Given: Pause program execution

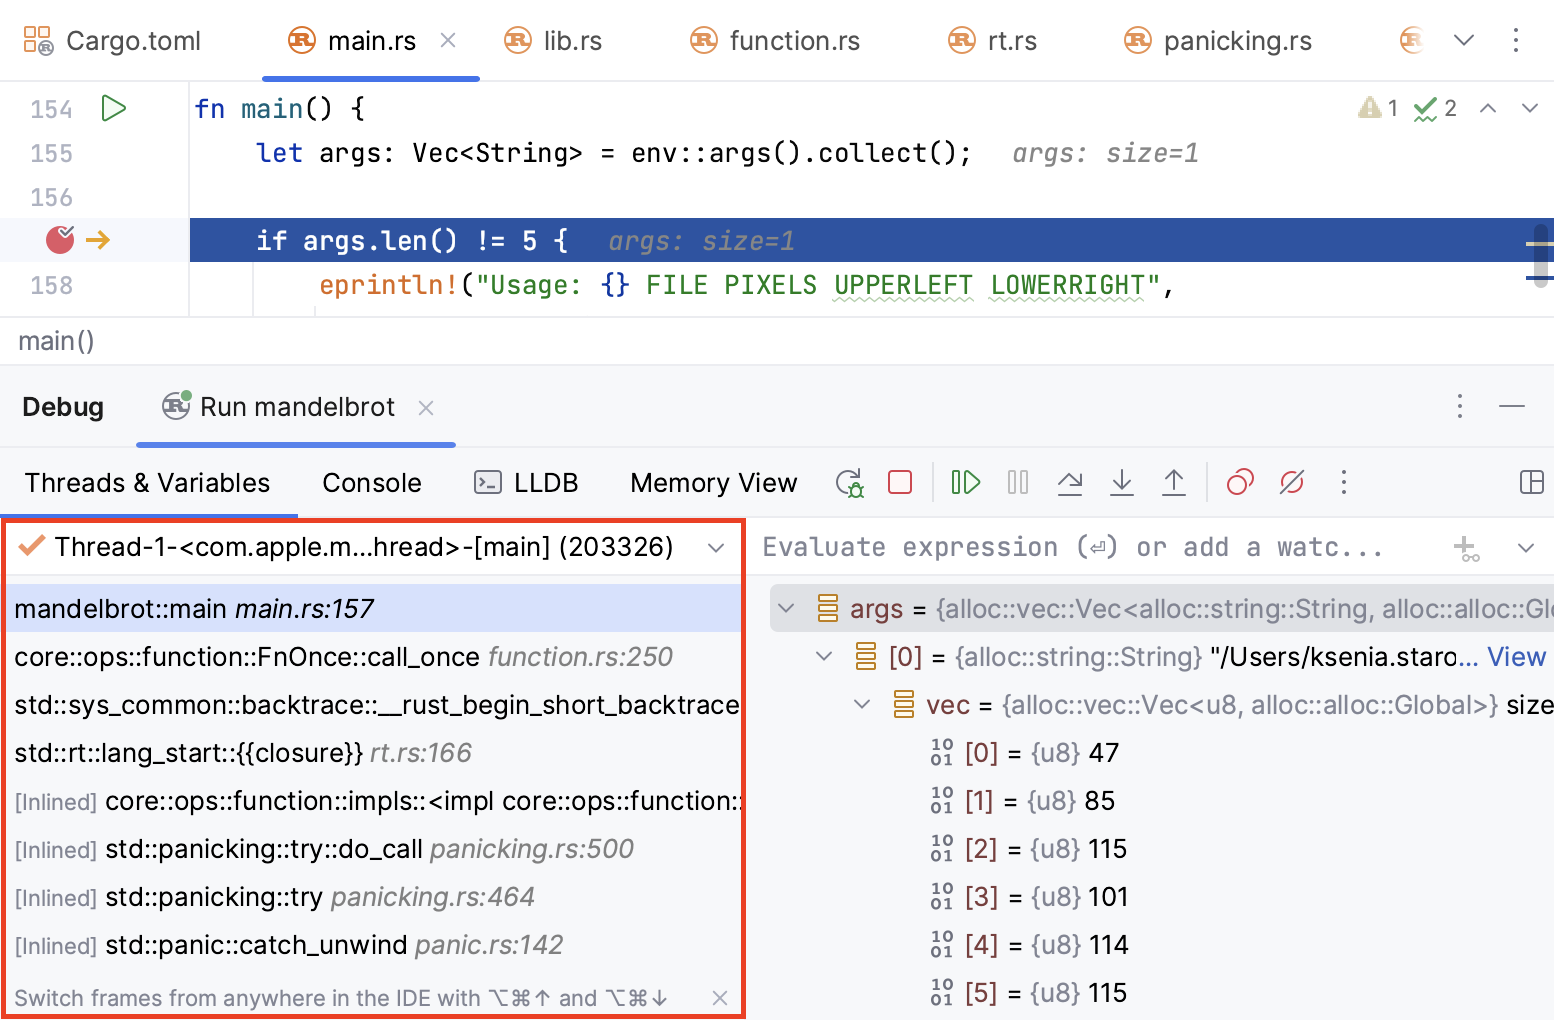Looking at the screenshot, I should point(1018,483).
